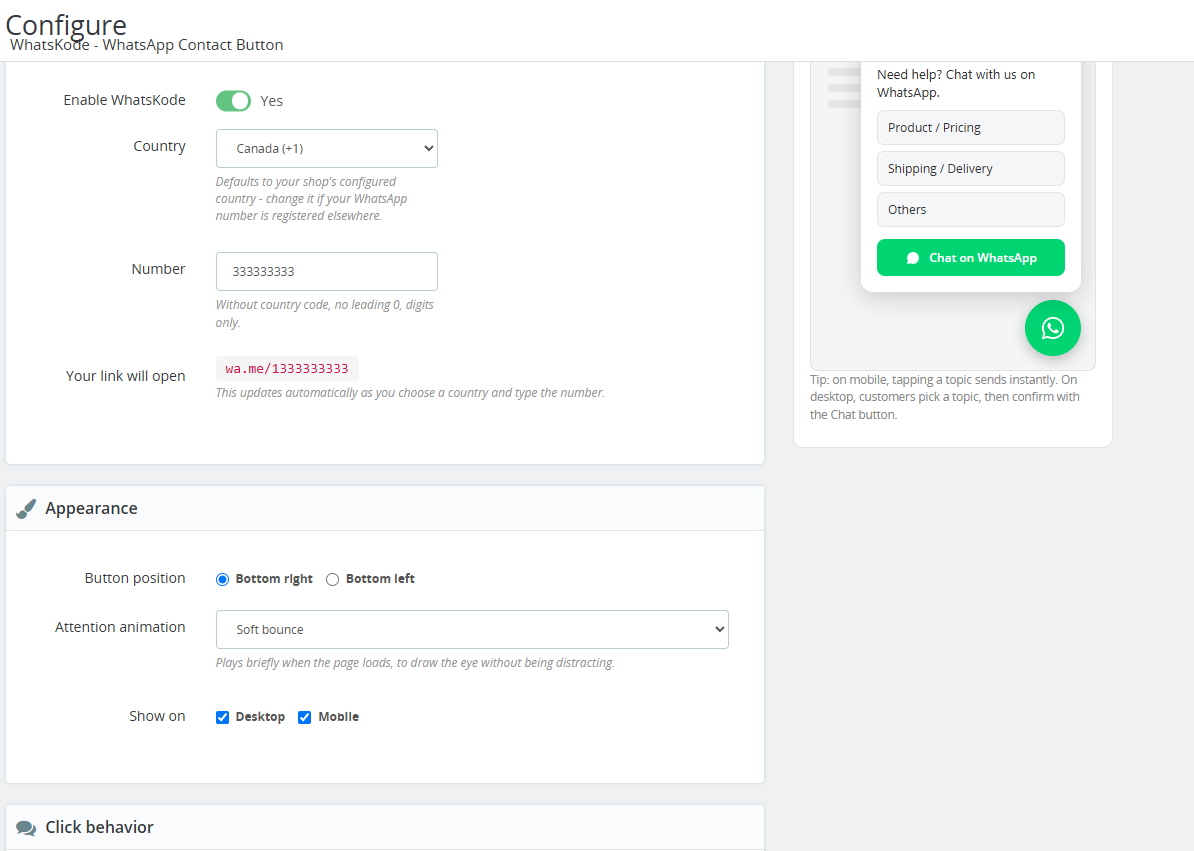Click the Click behavior chat bubbles icon

point(26,827)
